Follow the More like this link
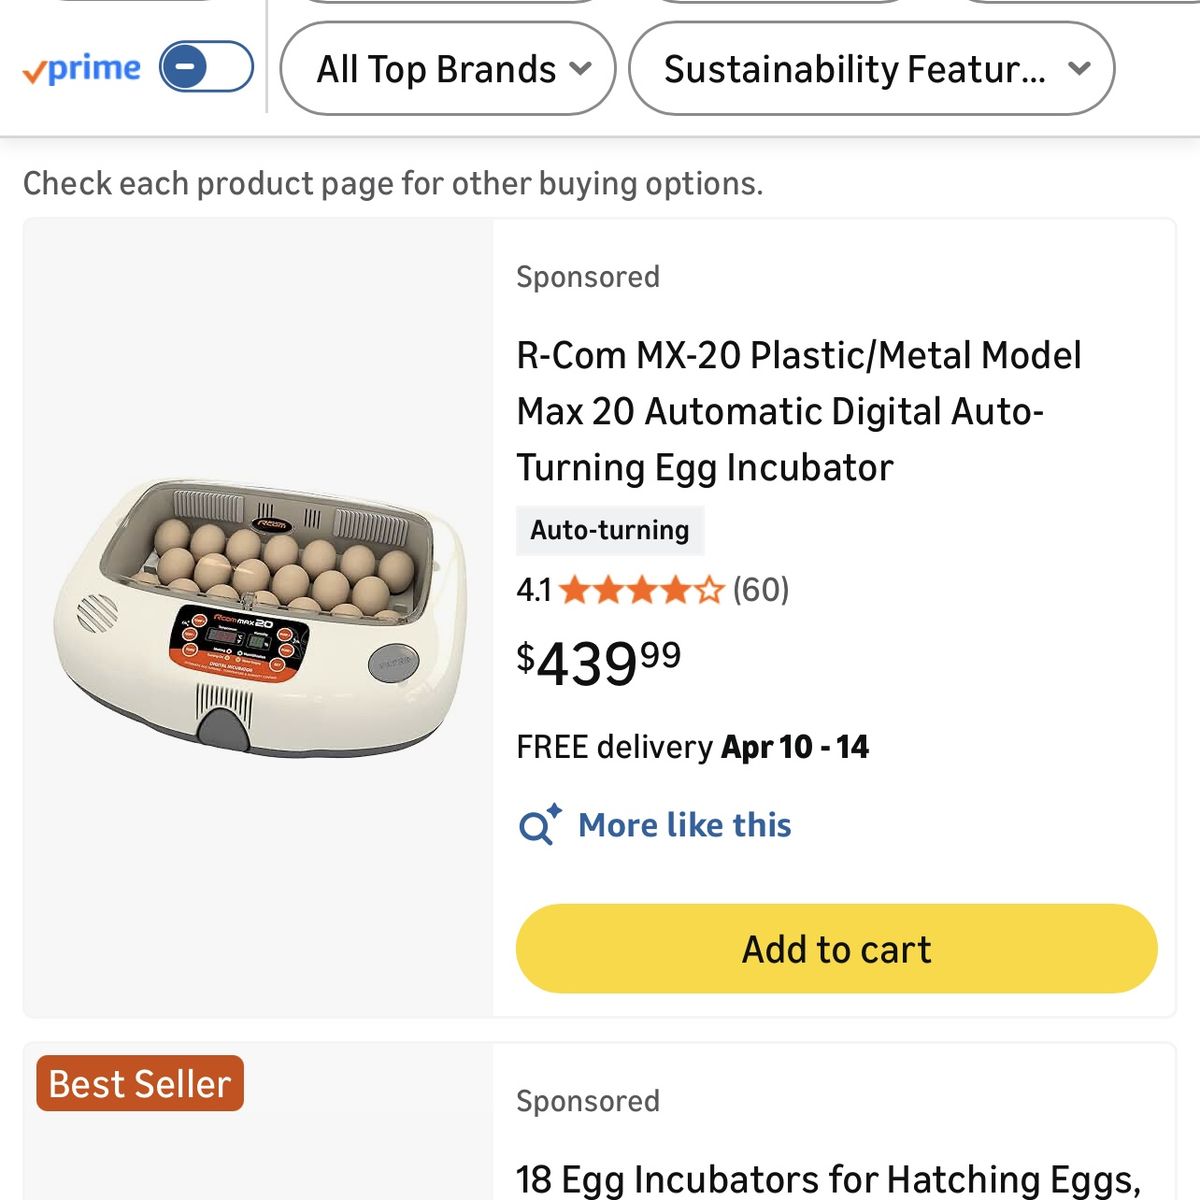 pyautogui.click(x=685, y=826)
